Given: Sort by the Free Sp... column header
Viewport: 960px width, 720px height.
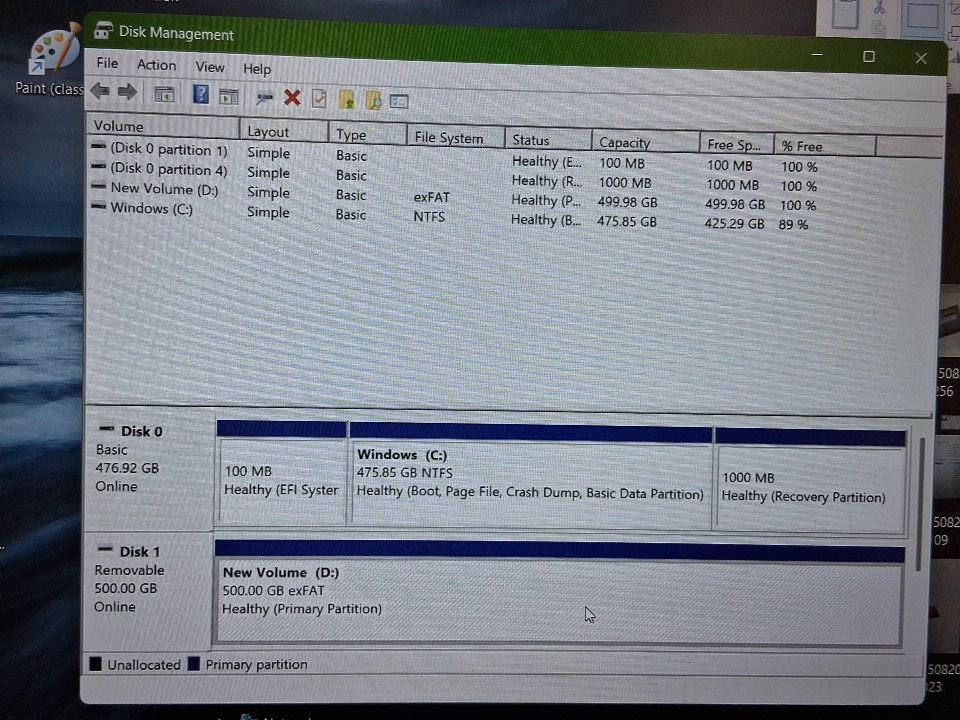Looking at the screenshot, I should pyautogui.click(x=737, y=145).
